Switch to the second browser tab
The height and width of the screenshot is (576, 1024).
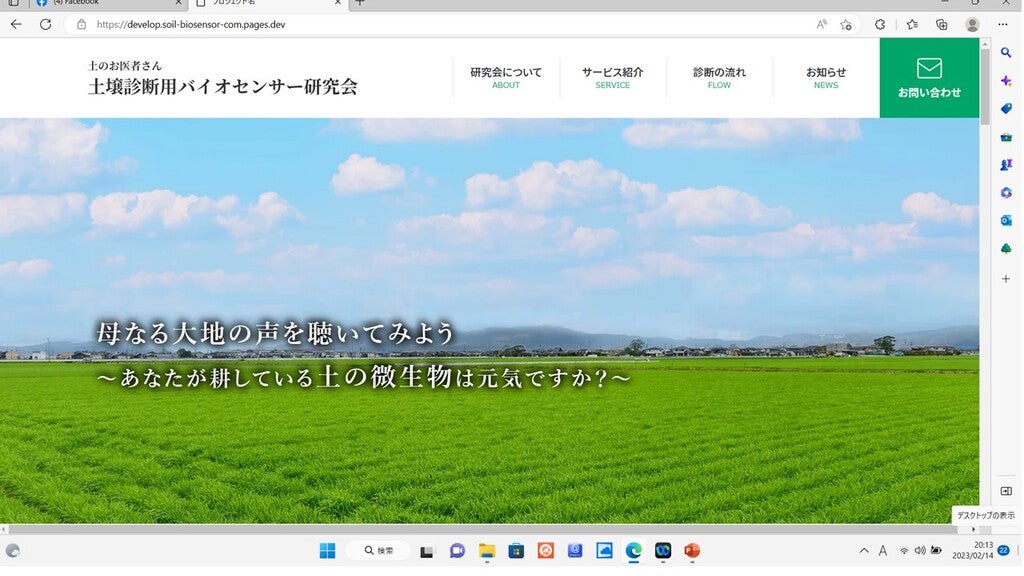(x=268, y=3)
